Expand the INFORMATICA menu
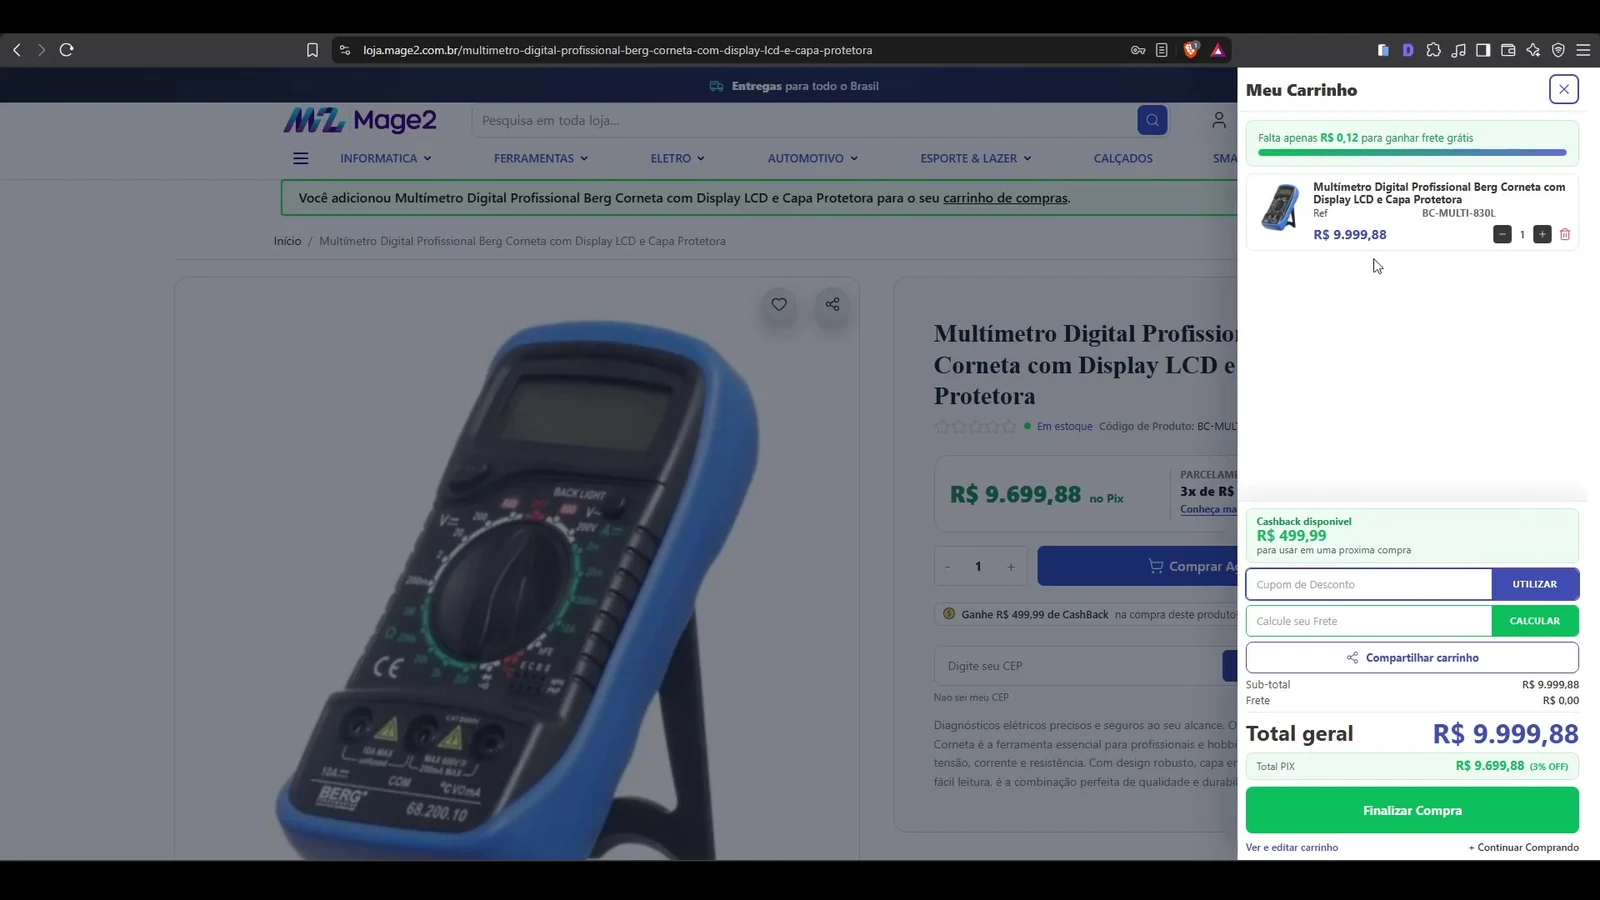 point(386,158)
